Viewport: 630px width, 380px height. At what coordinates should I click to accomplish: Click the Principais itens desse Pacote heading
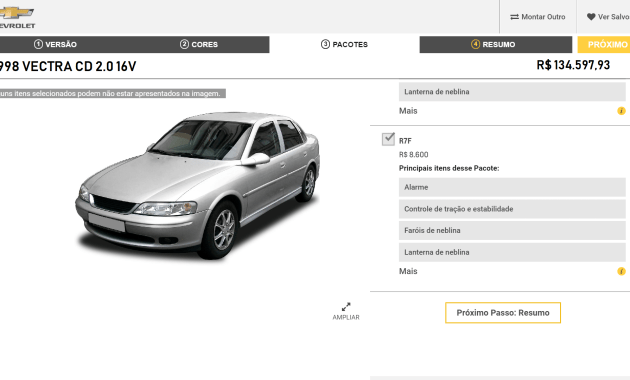449,168
